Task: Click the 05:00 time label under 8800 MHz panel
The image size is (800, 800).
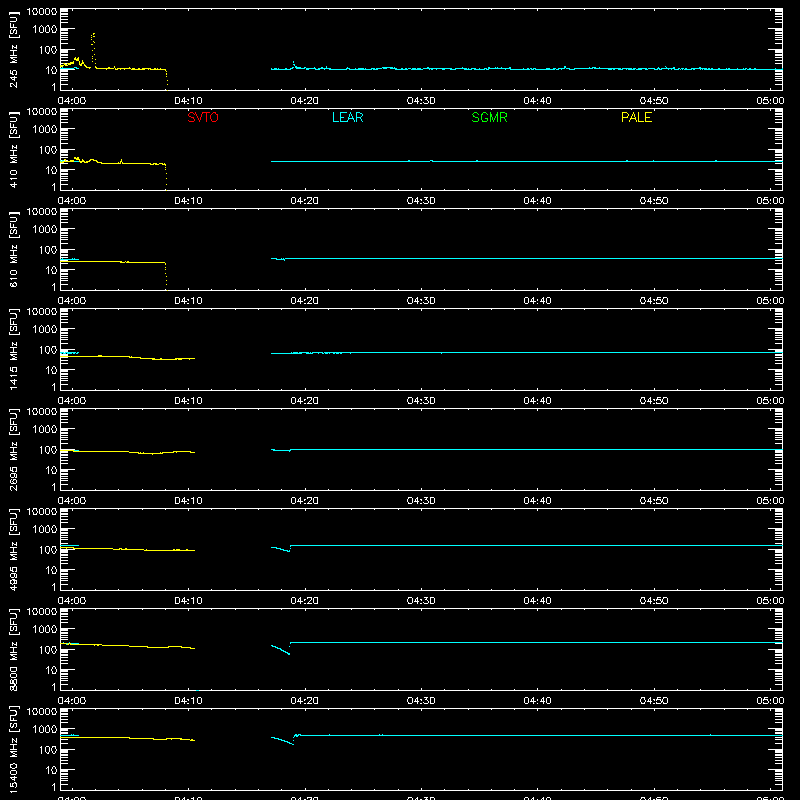Action: tap(770, 701)
